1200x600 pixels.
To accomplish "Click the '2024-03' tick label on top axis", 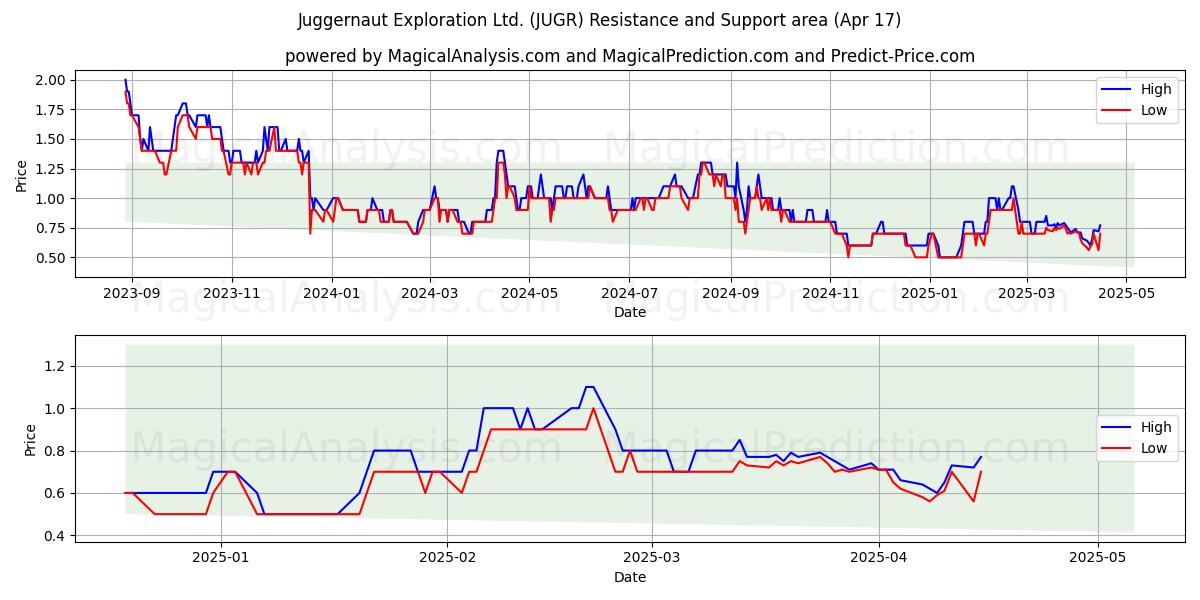I will pyautogui.click(x=430, y=294).
